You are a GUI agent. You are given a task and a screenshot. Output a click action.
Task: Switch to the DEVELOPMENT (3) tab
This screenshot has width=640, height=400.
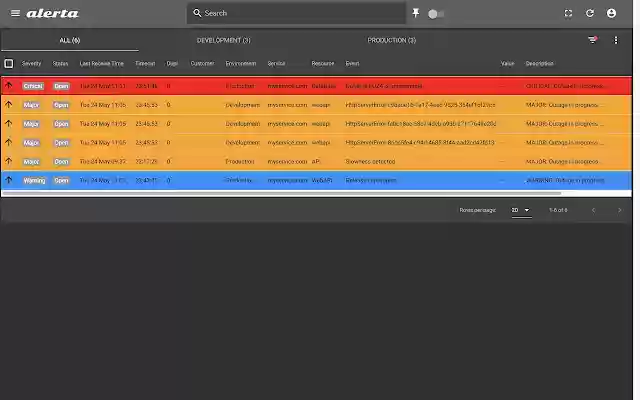tap(224, 40)
